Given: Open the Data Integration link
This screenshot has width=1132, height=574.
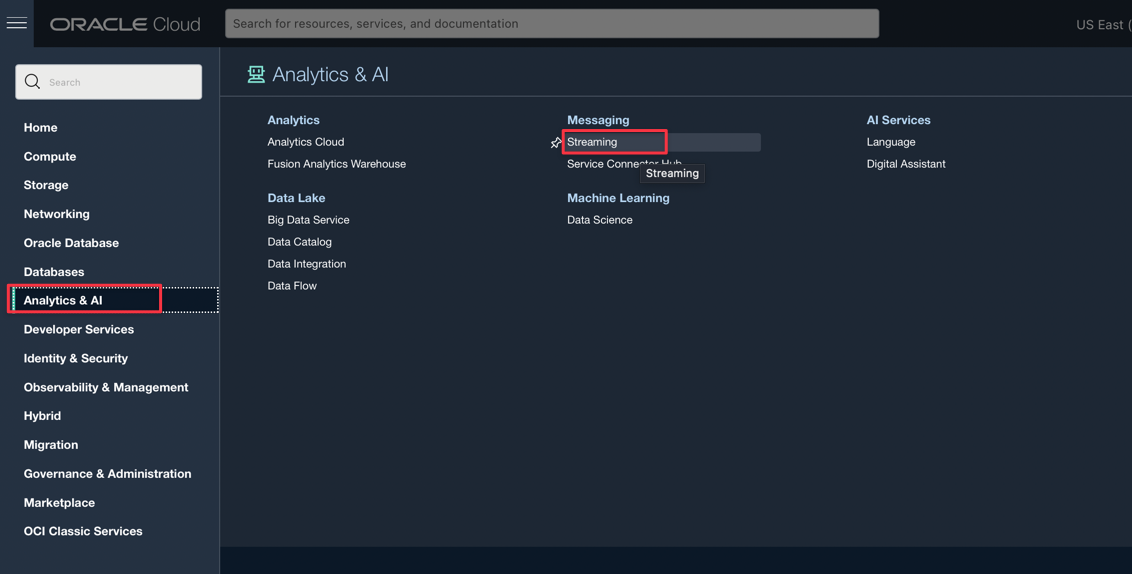Looking at the screenshot, I should coord(307,264).
